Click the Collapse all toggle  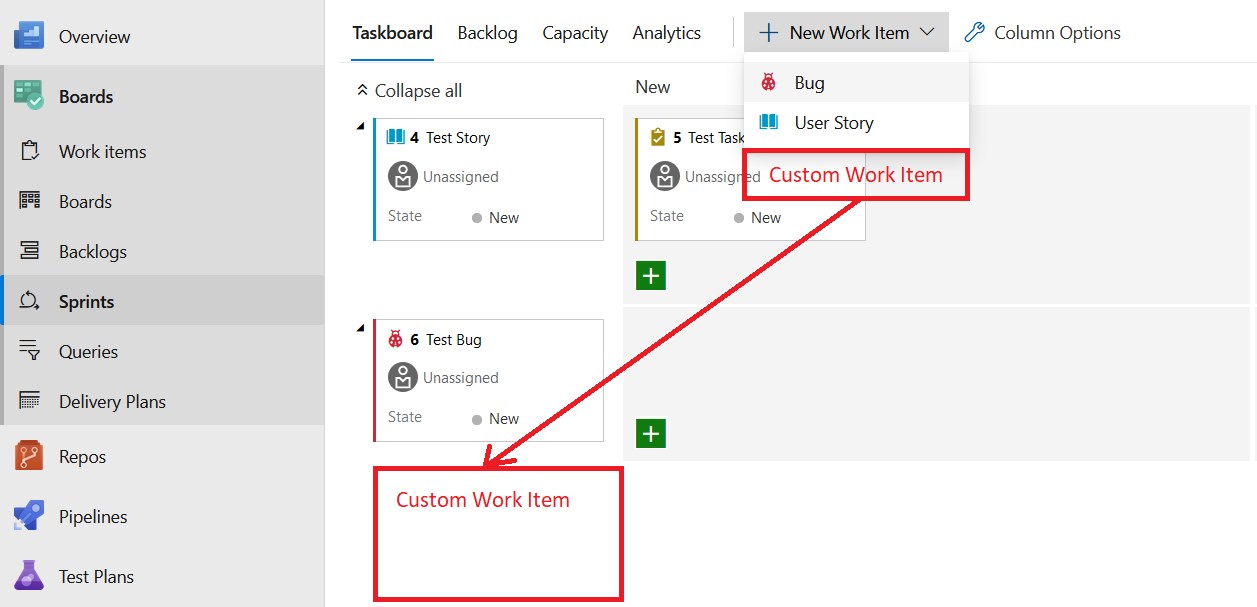[x=409, y=90]
